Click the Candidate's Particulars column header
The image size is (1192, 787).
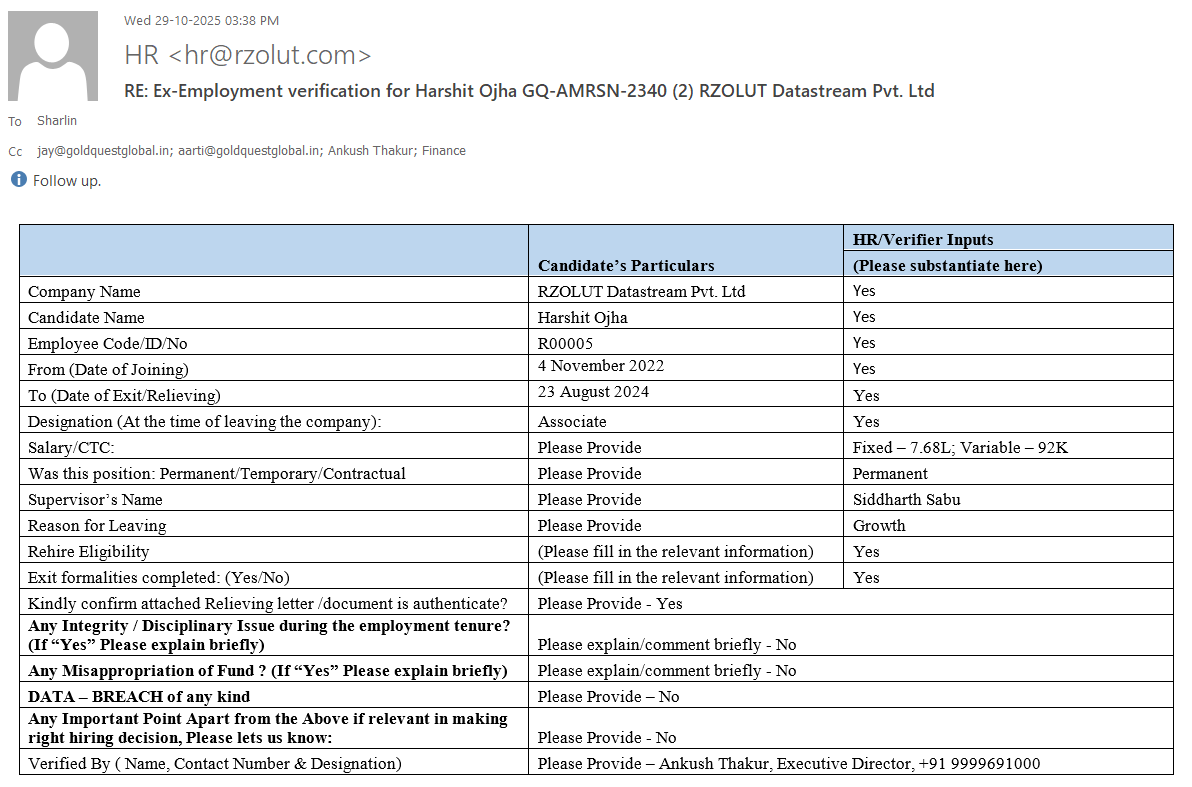tap(626, 265)
